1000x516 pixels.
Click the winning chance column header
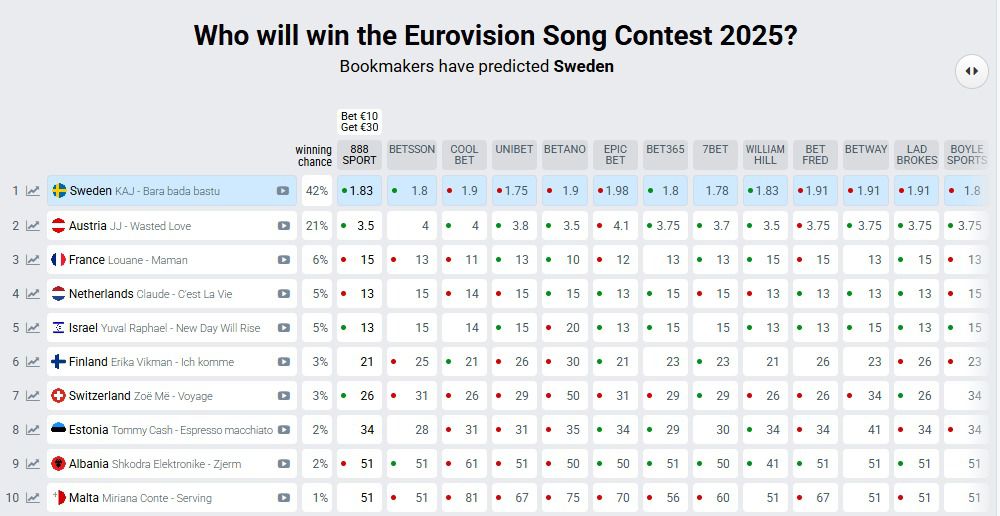pos(314,156)
